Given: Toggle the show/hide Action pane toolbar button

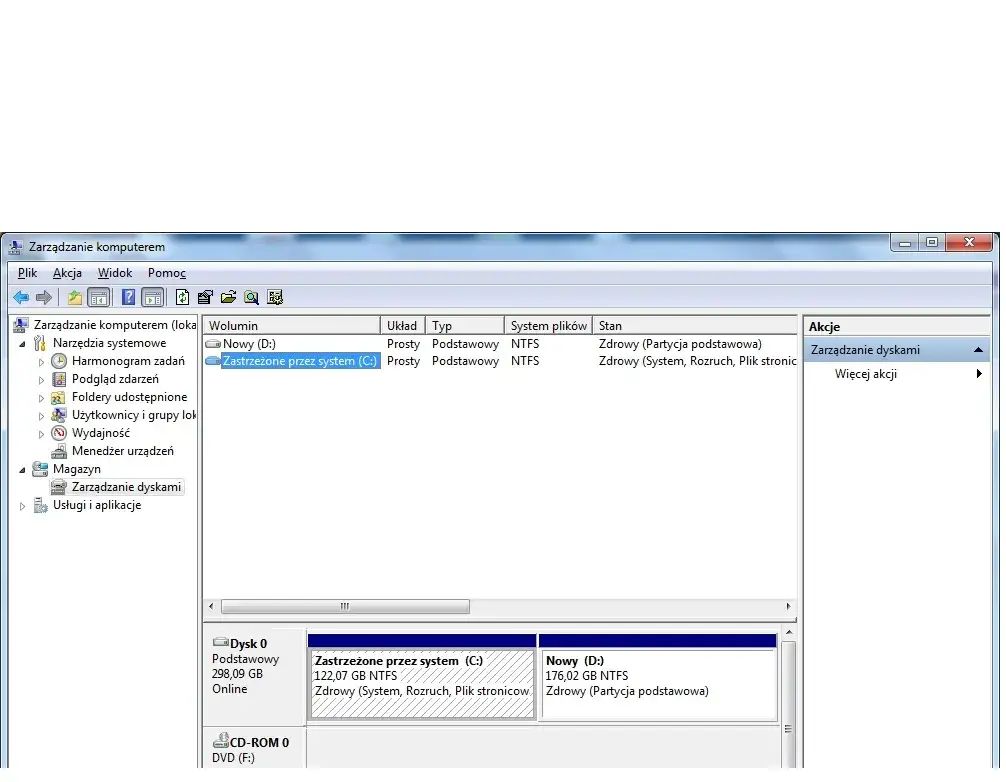Looking at the screenshot, I should (x=152, y=297).
